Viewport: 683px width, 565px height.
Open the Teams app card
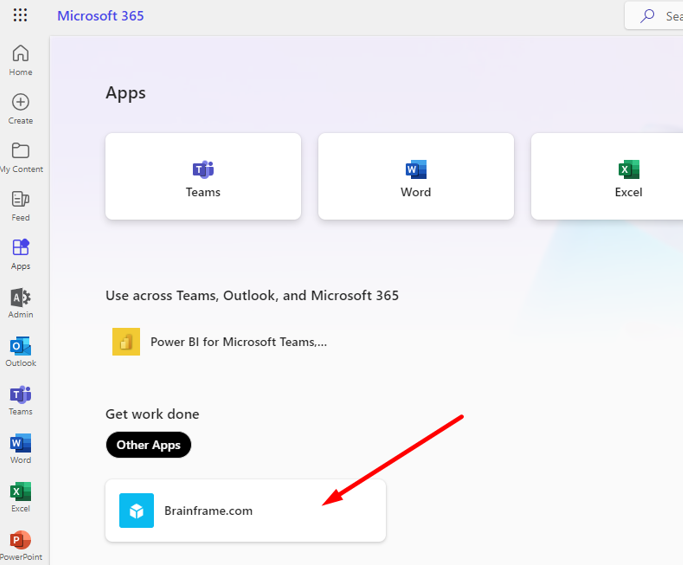click(203, 177)
